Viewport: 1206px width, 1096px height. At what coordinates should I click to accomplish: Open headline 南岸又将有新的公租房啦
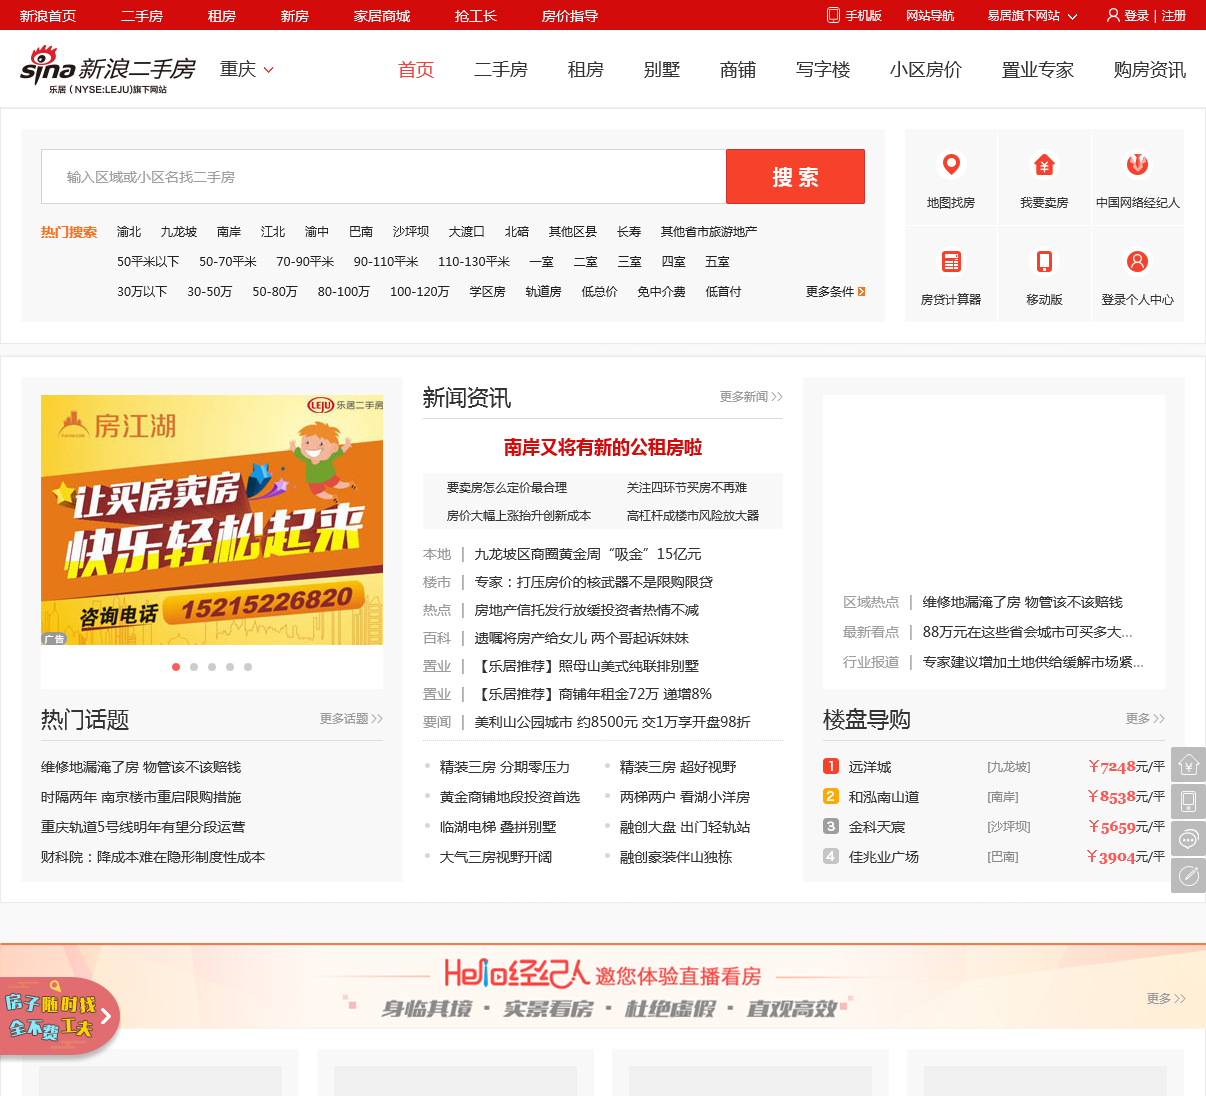tap(603, 447)
